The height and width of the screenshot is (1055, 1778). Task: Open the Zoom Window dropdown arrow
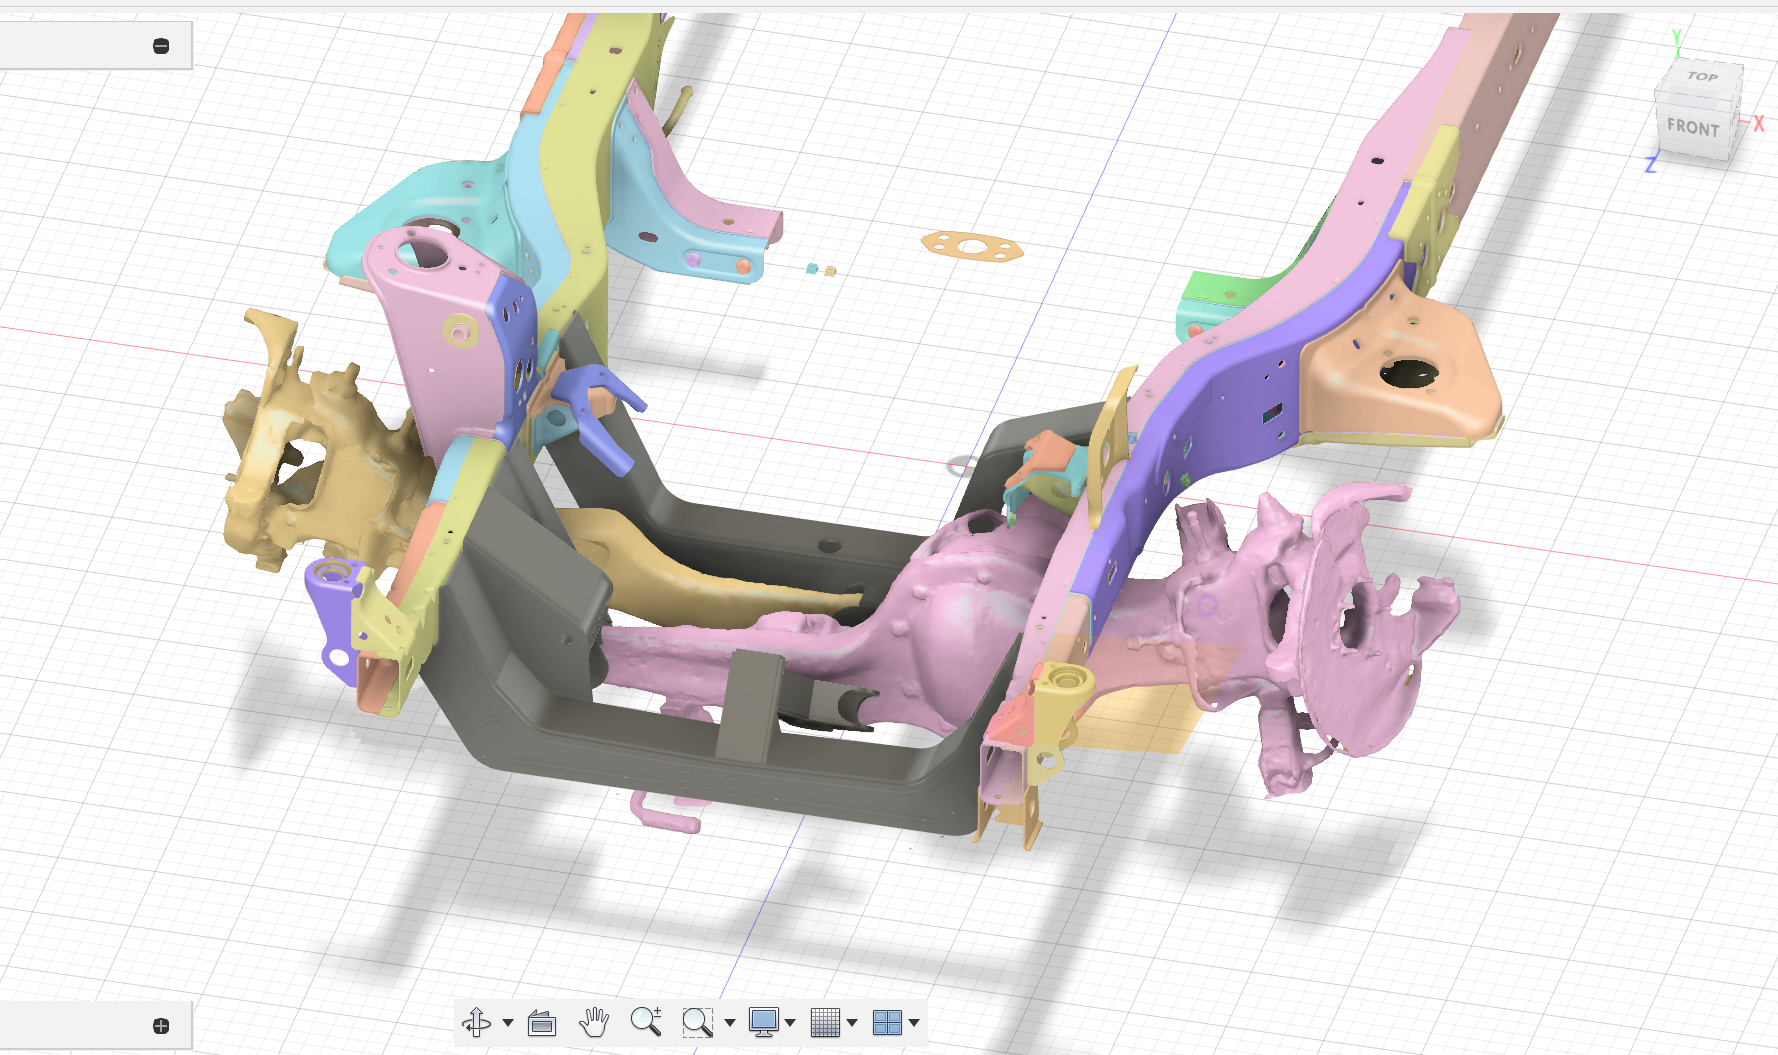click(730, 1023)
